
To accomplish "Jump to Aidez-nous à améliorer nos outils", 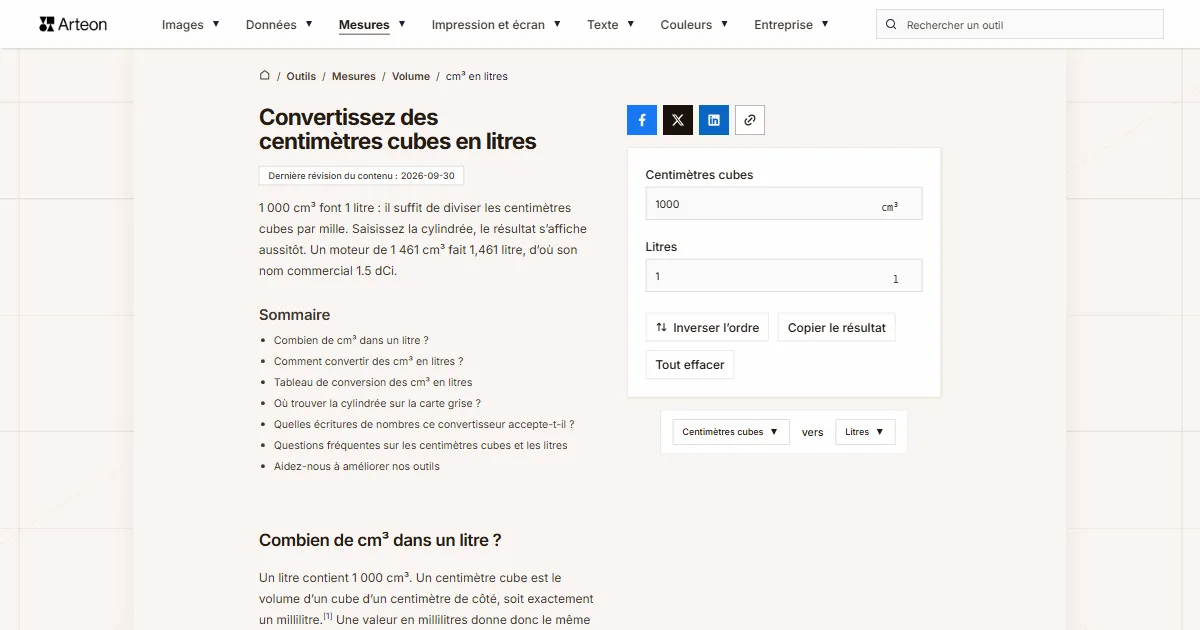I will tap(357, 466).
